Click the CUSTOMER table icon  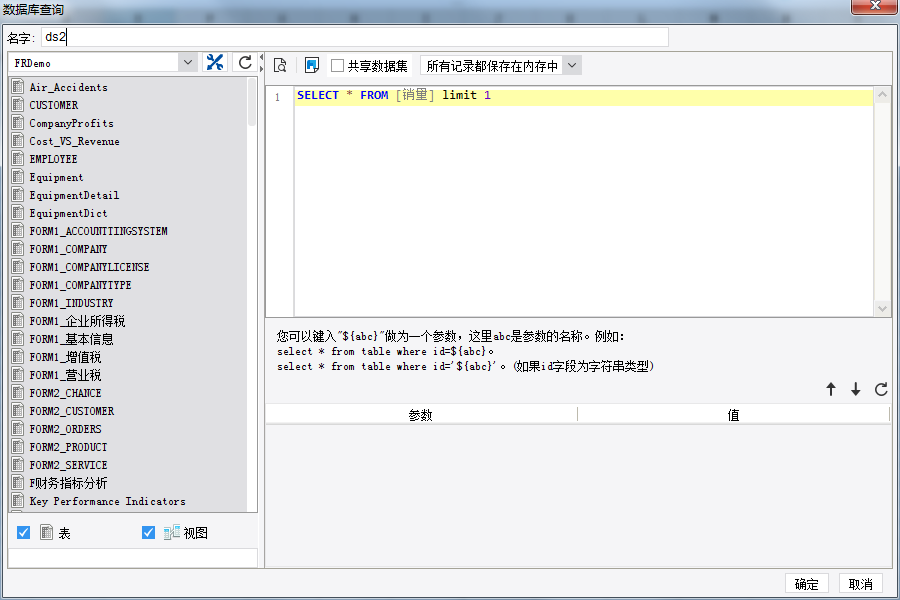(18, 104)
